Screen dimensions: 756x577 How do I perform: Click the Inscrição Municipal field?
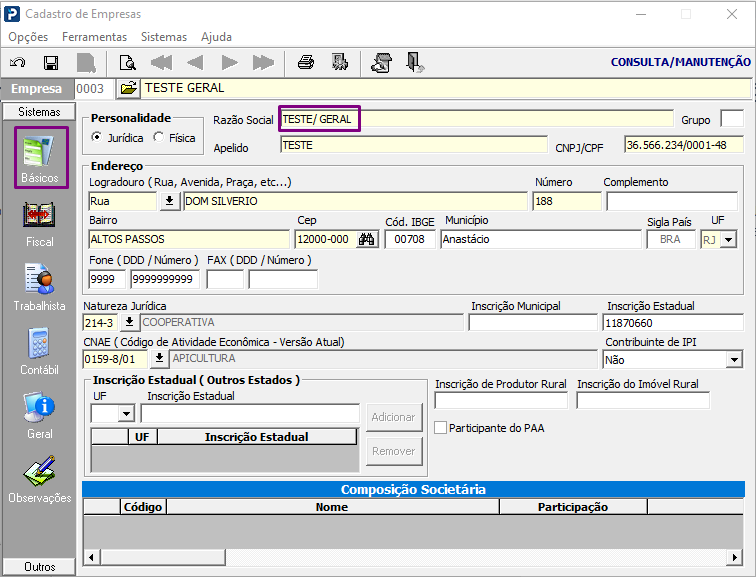click(x=533, y=322)
